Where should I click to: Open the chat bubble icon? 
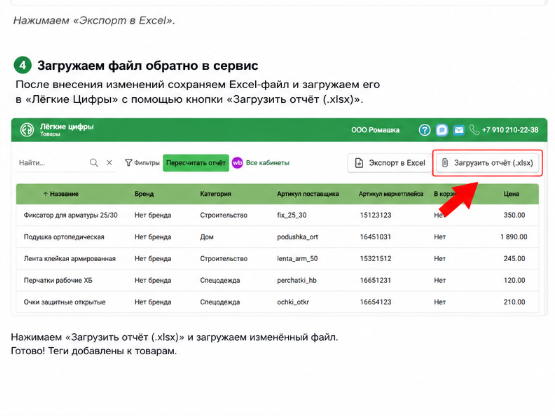click(x=442, y=130)
